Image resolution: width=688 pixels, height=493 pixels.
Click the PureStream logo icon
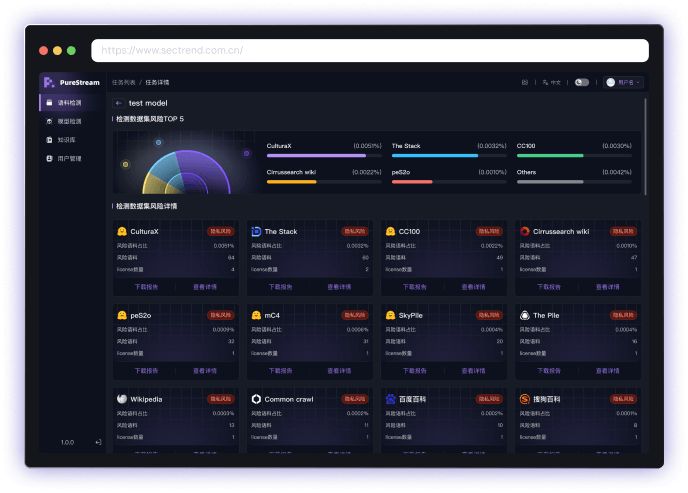tap(49, 82)
